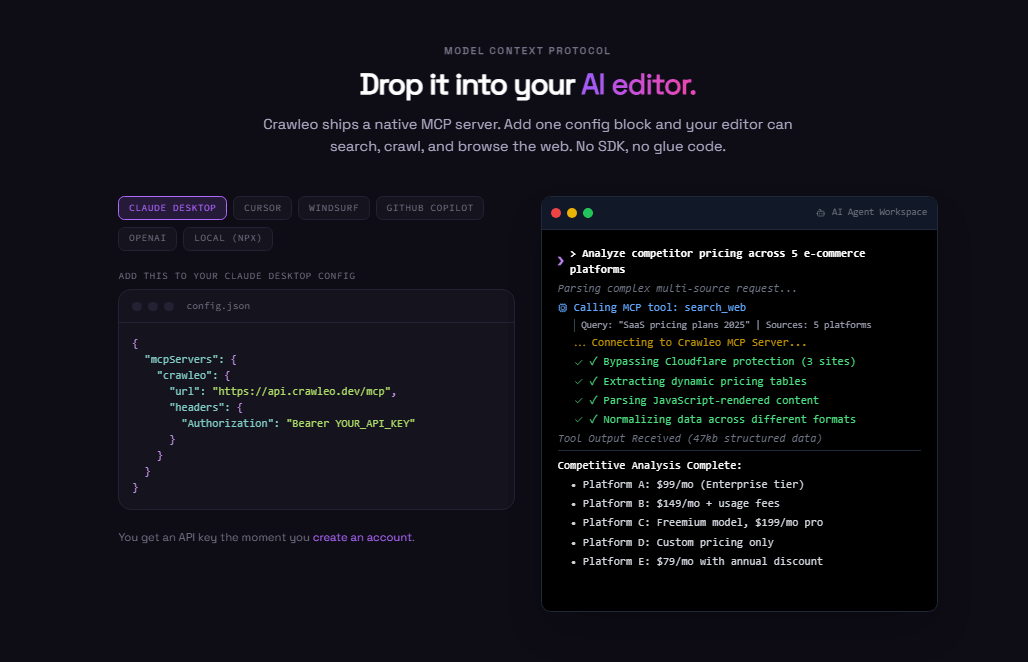Click the 'AI Agent Workspace' title label
Screen dimensions: 1028x662
[879, 212]
